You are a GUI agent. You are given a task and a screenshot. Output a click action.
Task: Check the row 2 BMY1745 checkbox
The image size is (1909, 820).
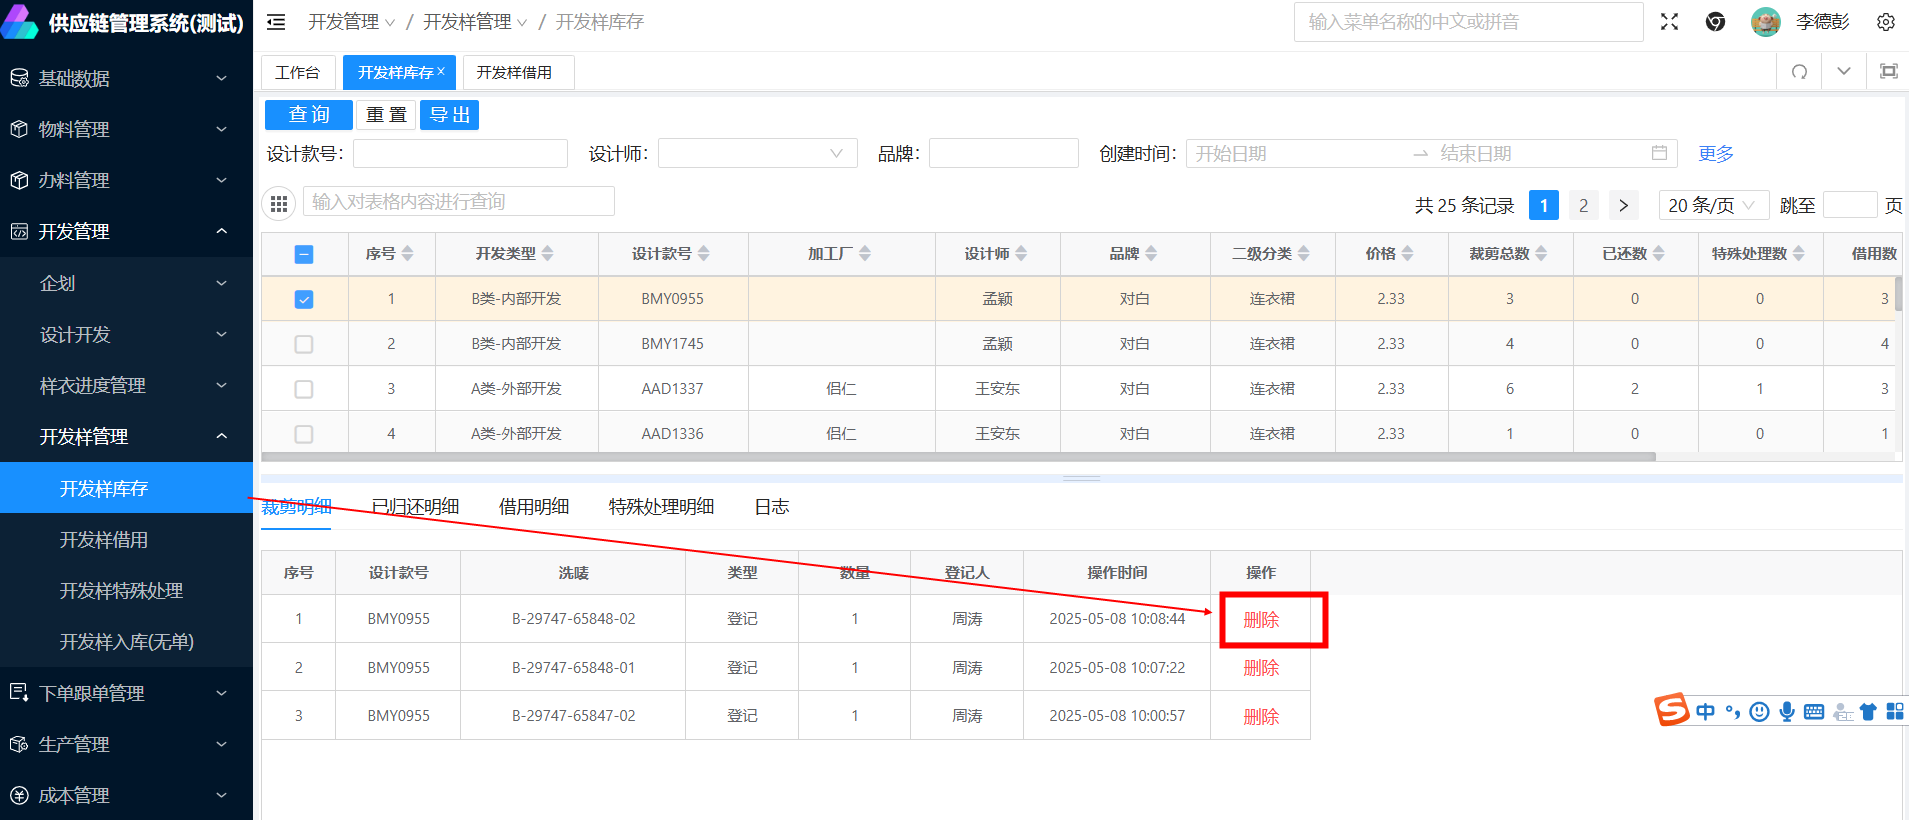[304, 344]
